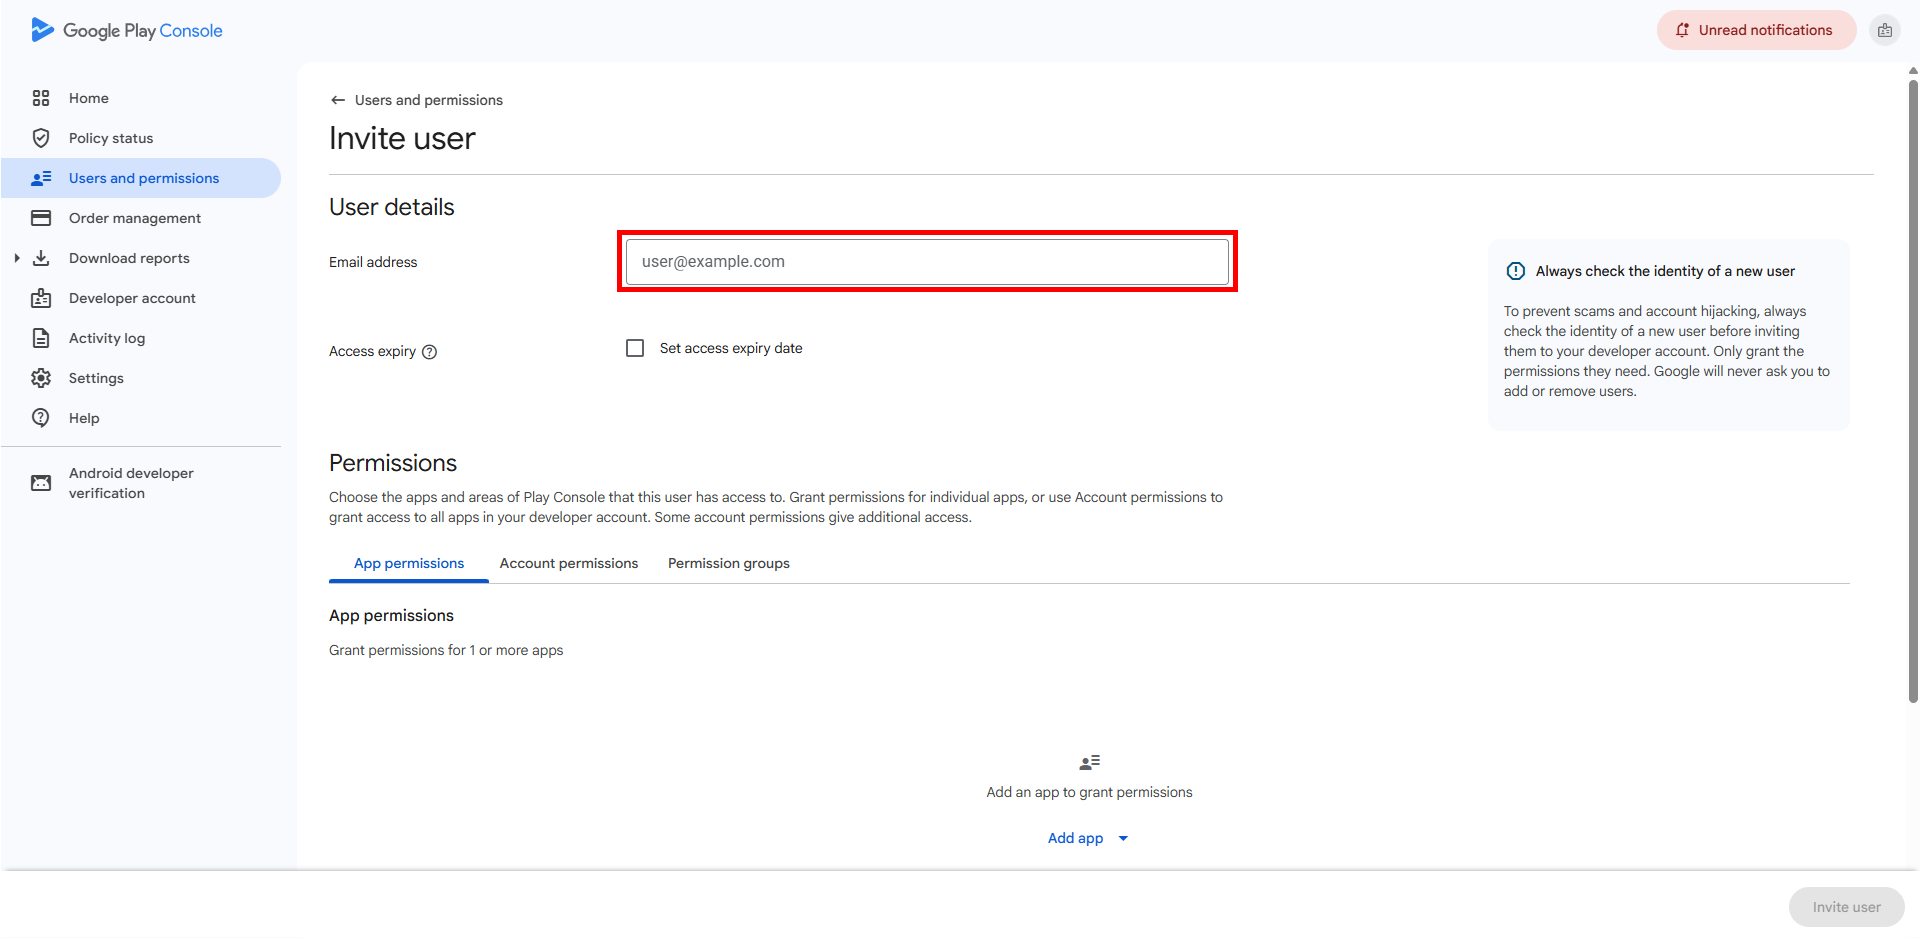Viewport: 1920px width, 939px height.
Task: Click the Android developer verification icon
Action: tap(41, 483)
